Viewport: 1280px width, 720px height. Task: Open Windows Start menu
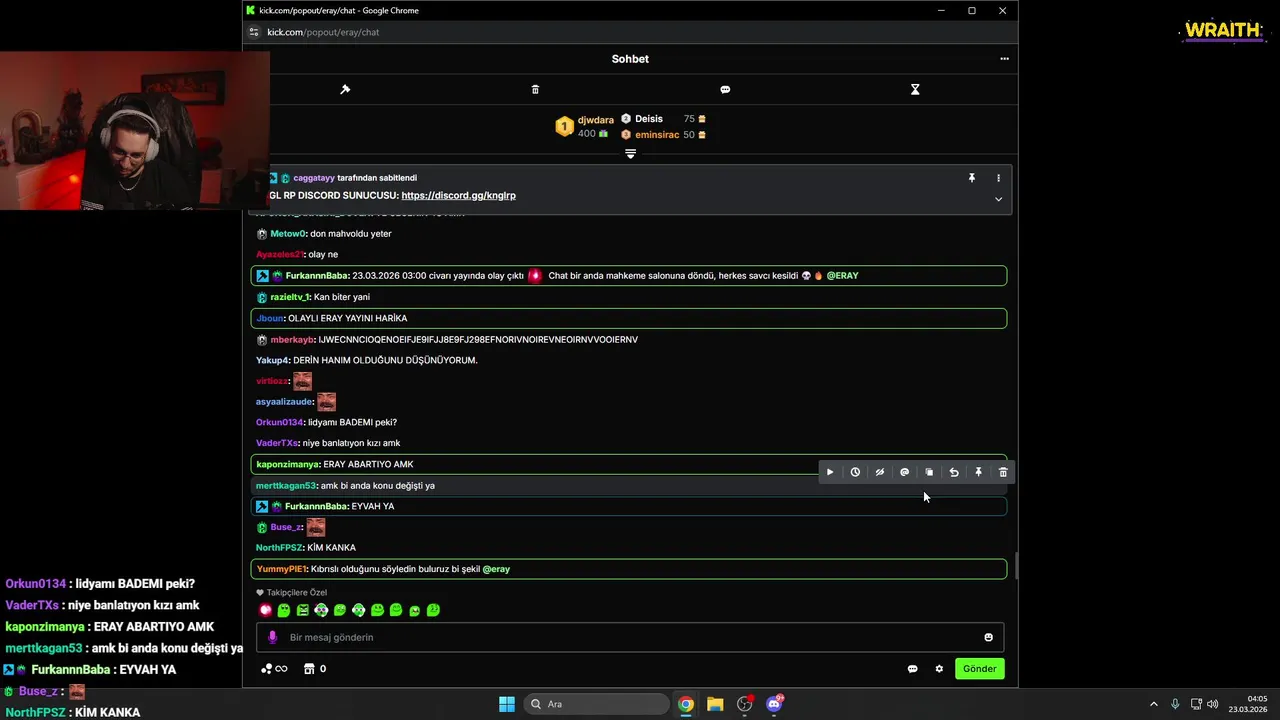coord(506,704)
